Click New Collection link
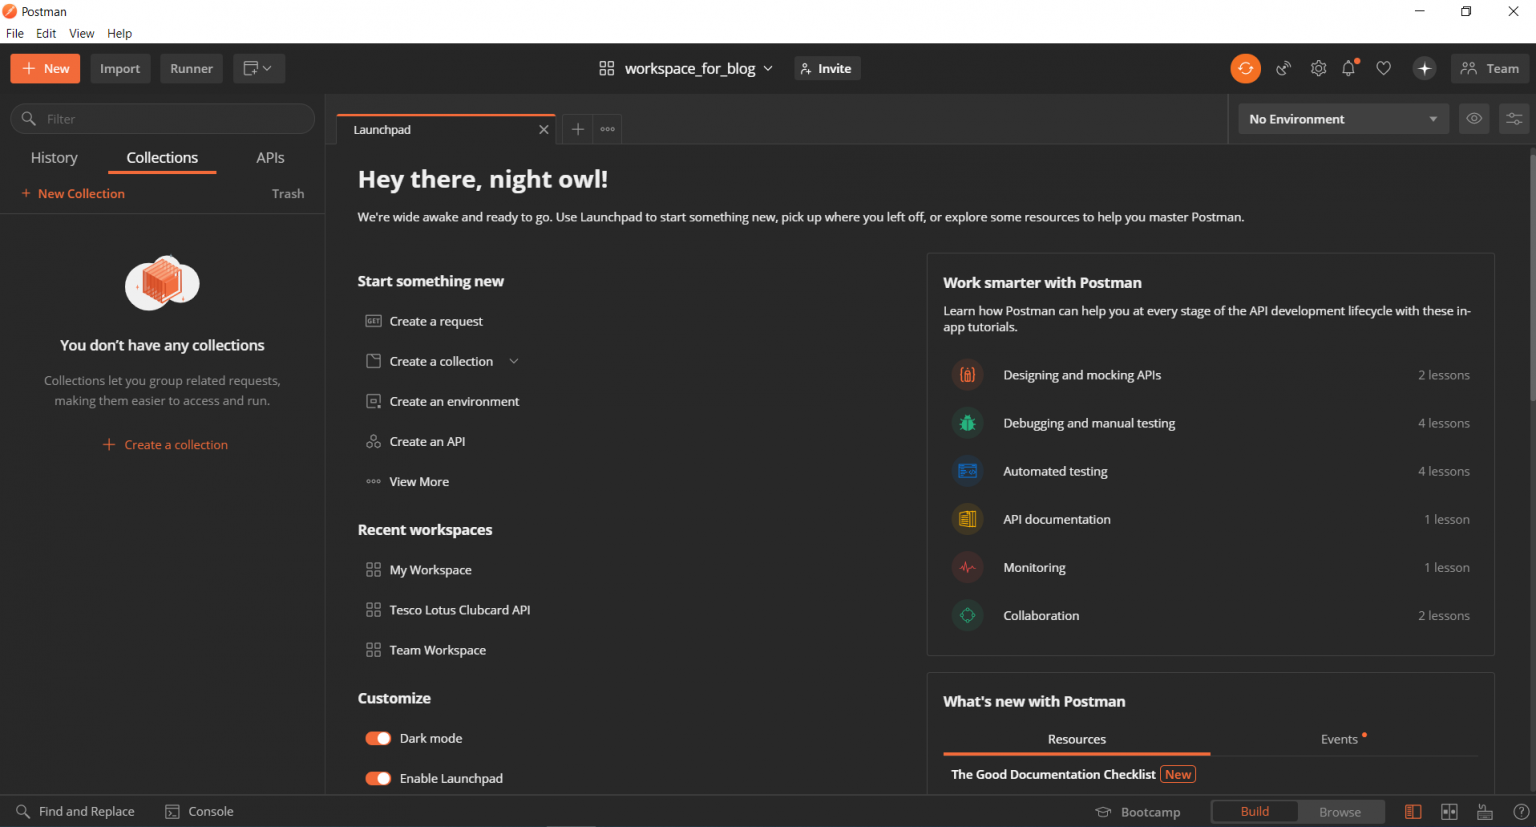This screenshot has width=1536, height=827. tap(73, 193)
